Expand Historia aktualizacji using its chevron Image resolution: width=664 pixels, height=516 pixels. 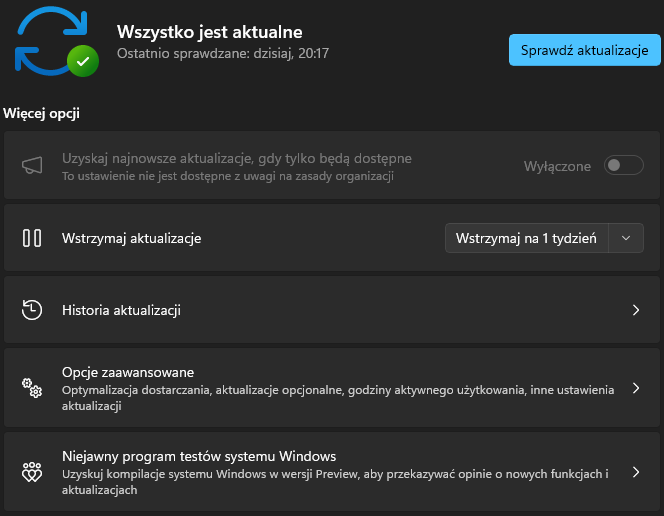click(636, 310)
